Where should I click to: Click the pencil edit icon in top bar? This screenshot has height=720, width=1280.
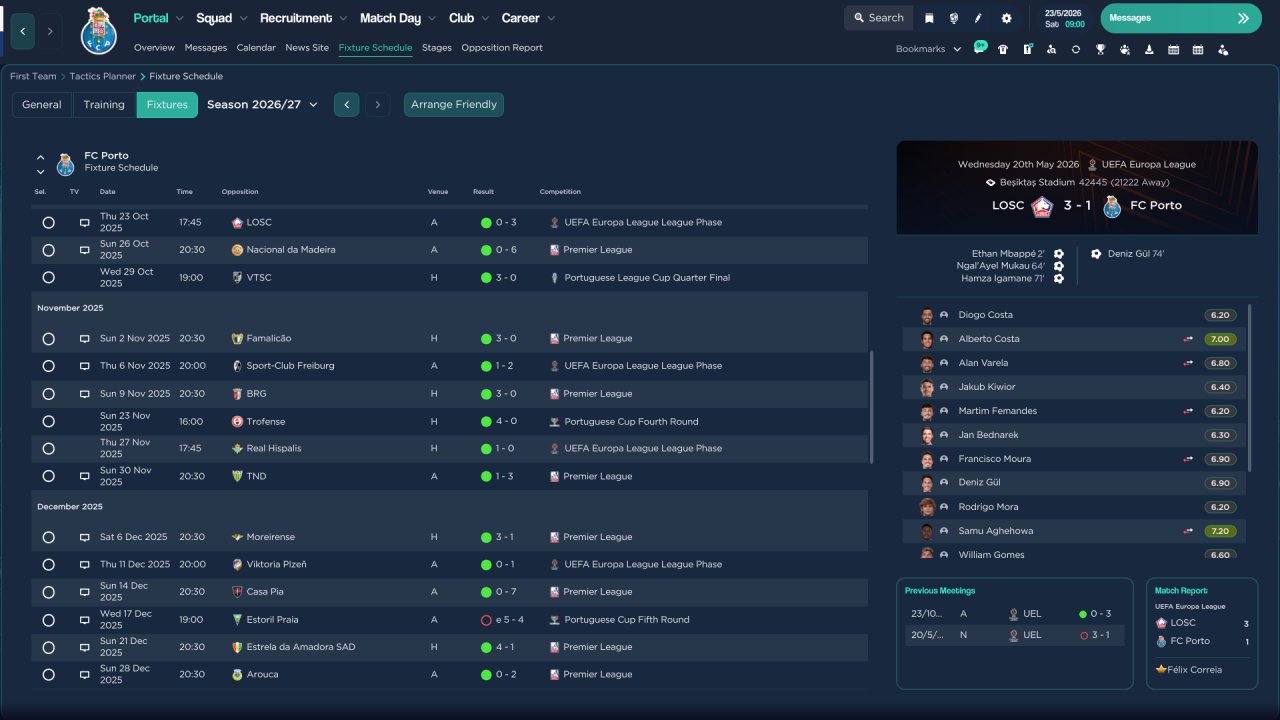click(979, 18)
